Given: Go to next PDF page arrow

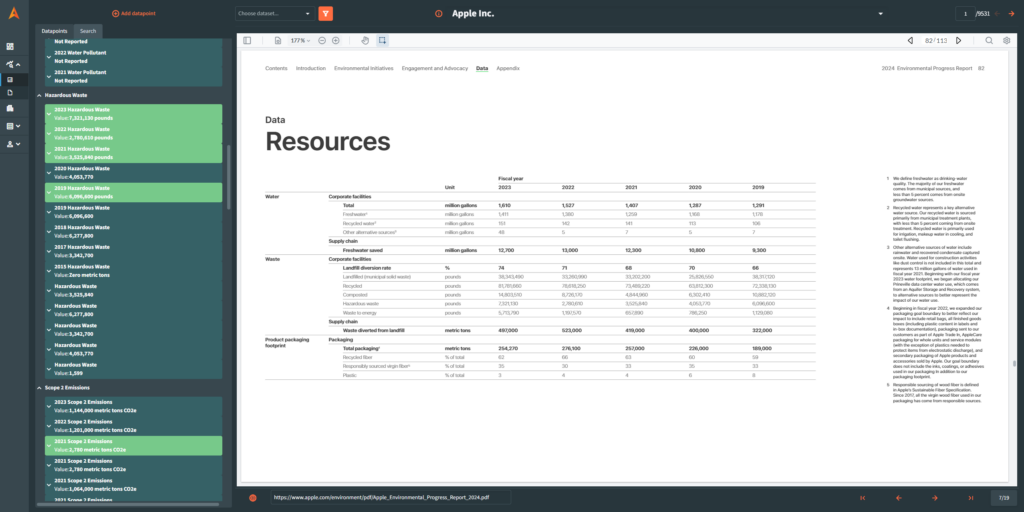Looking at the screenshot, I should click(959, 40).
